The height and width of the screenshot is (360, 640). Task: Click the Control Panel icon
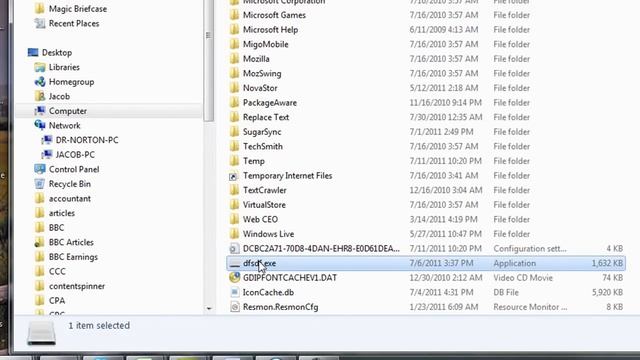point(40,169)
